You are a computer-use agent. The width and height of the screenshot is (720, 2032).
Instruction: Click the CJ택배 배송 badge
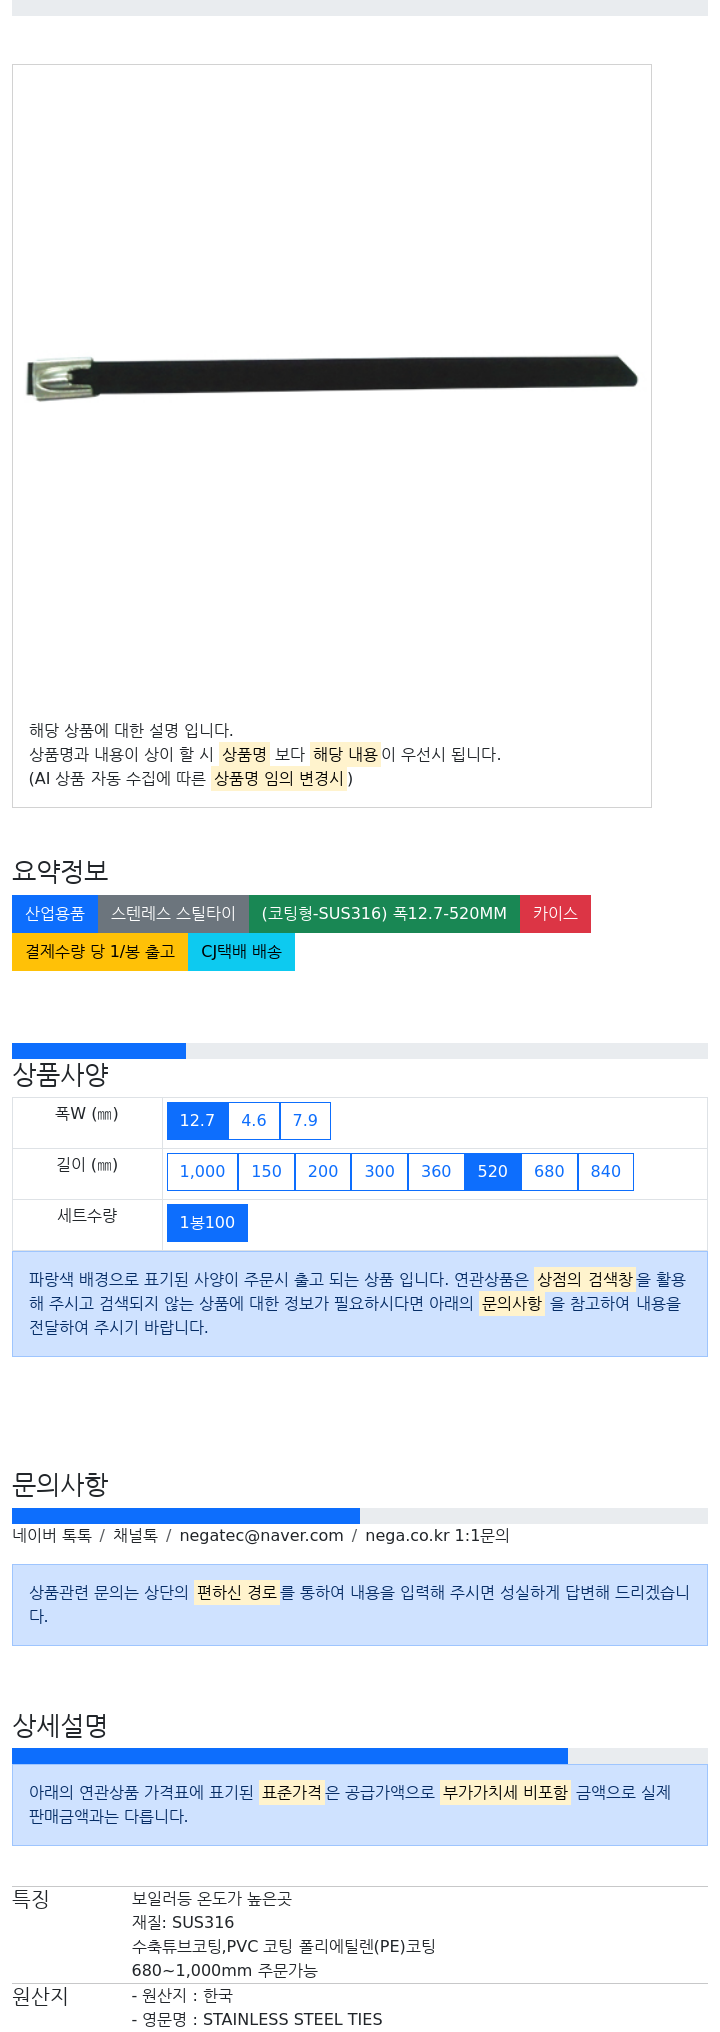coord(241,952)
